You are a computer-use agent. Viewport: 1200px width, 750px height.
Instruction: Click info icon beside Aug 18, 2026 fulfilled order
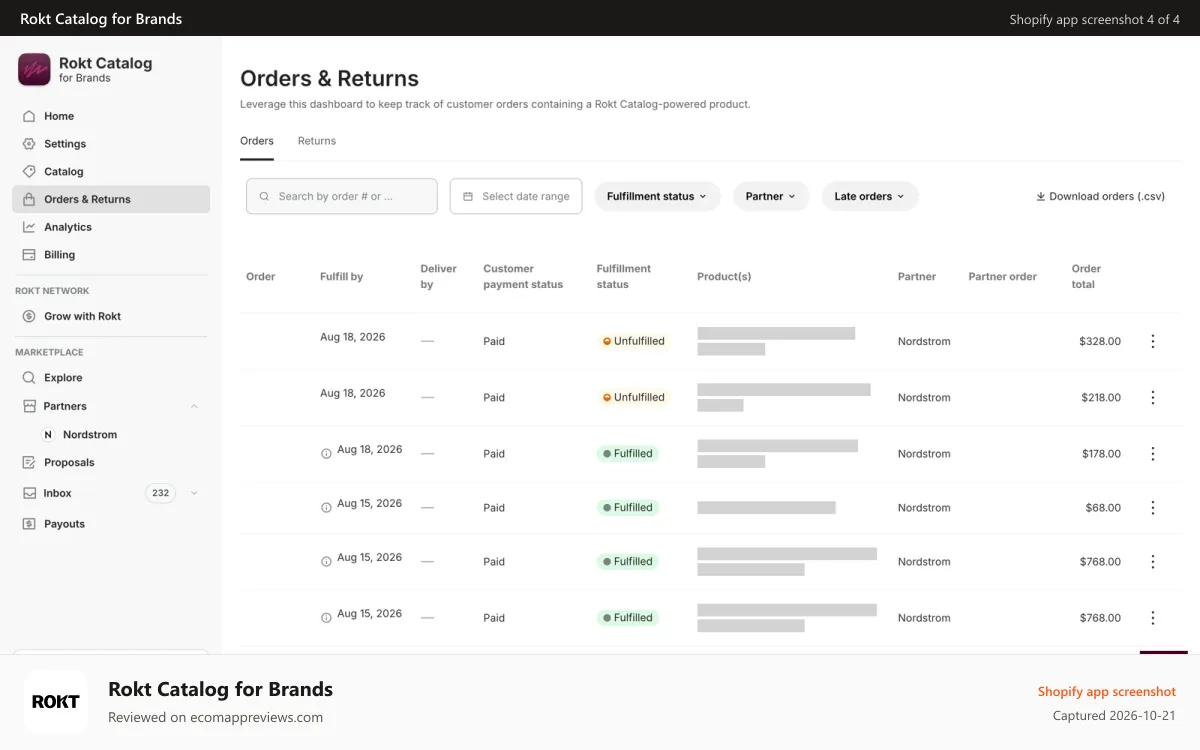point(326,454)
